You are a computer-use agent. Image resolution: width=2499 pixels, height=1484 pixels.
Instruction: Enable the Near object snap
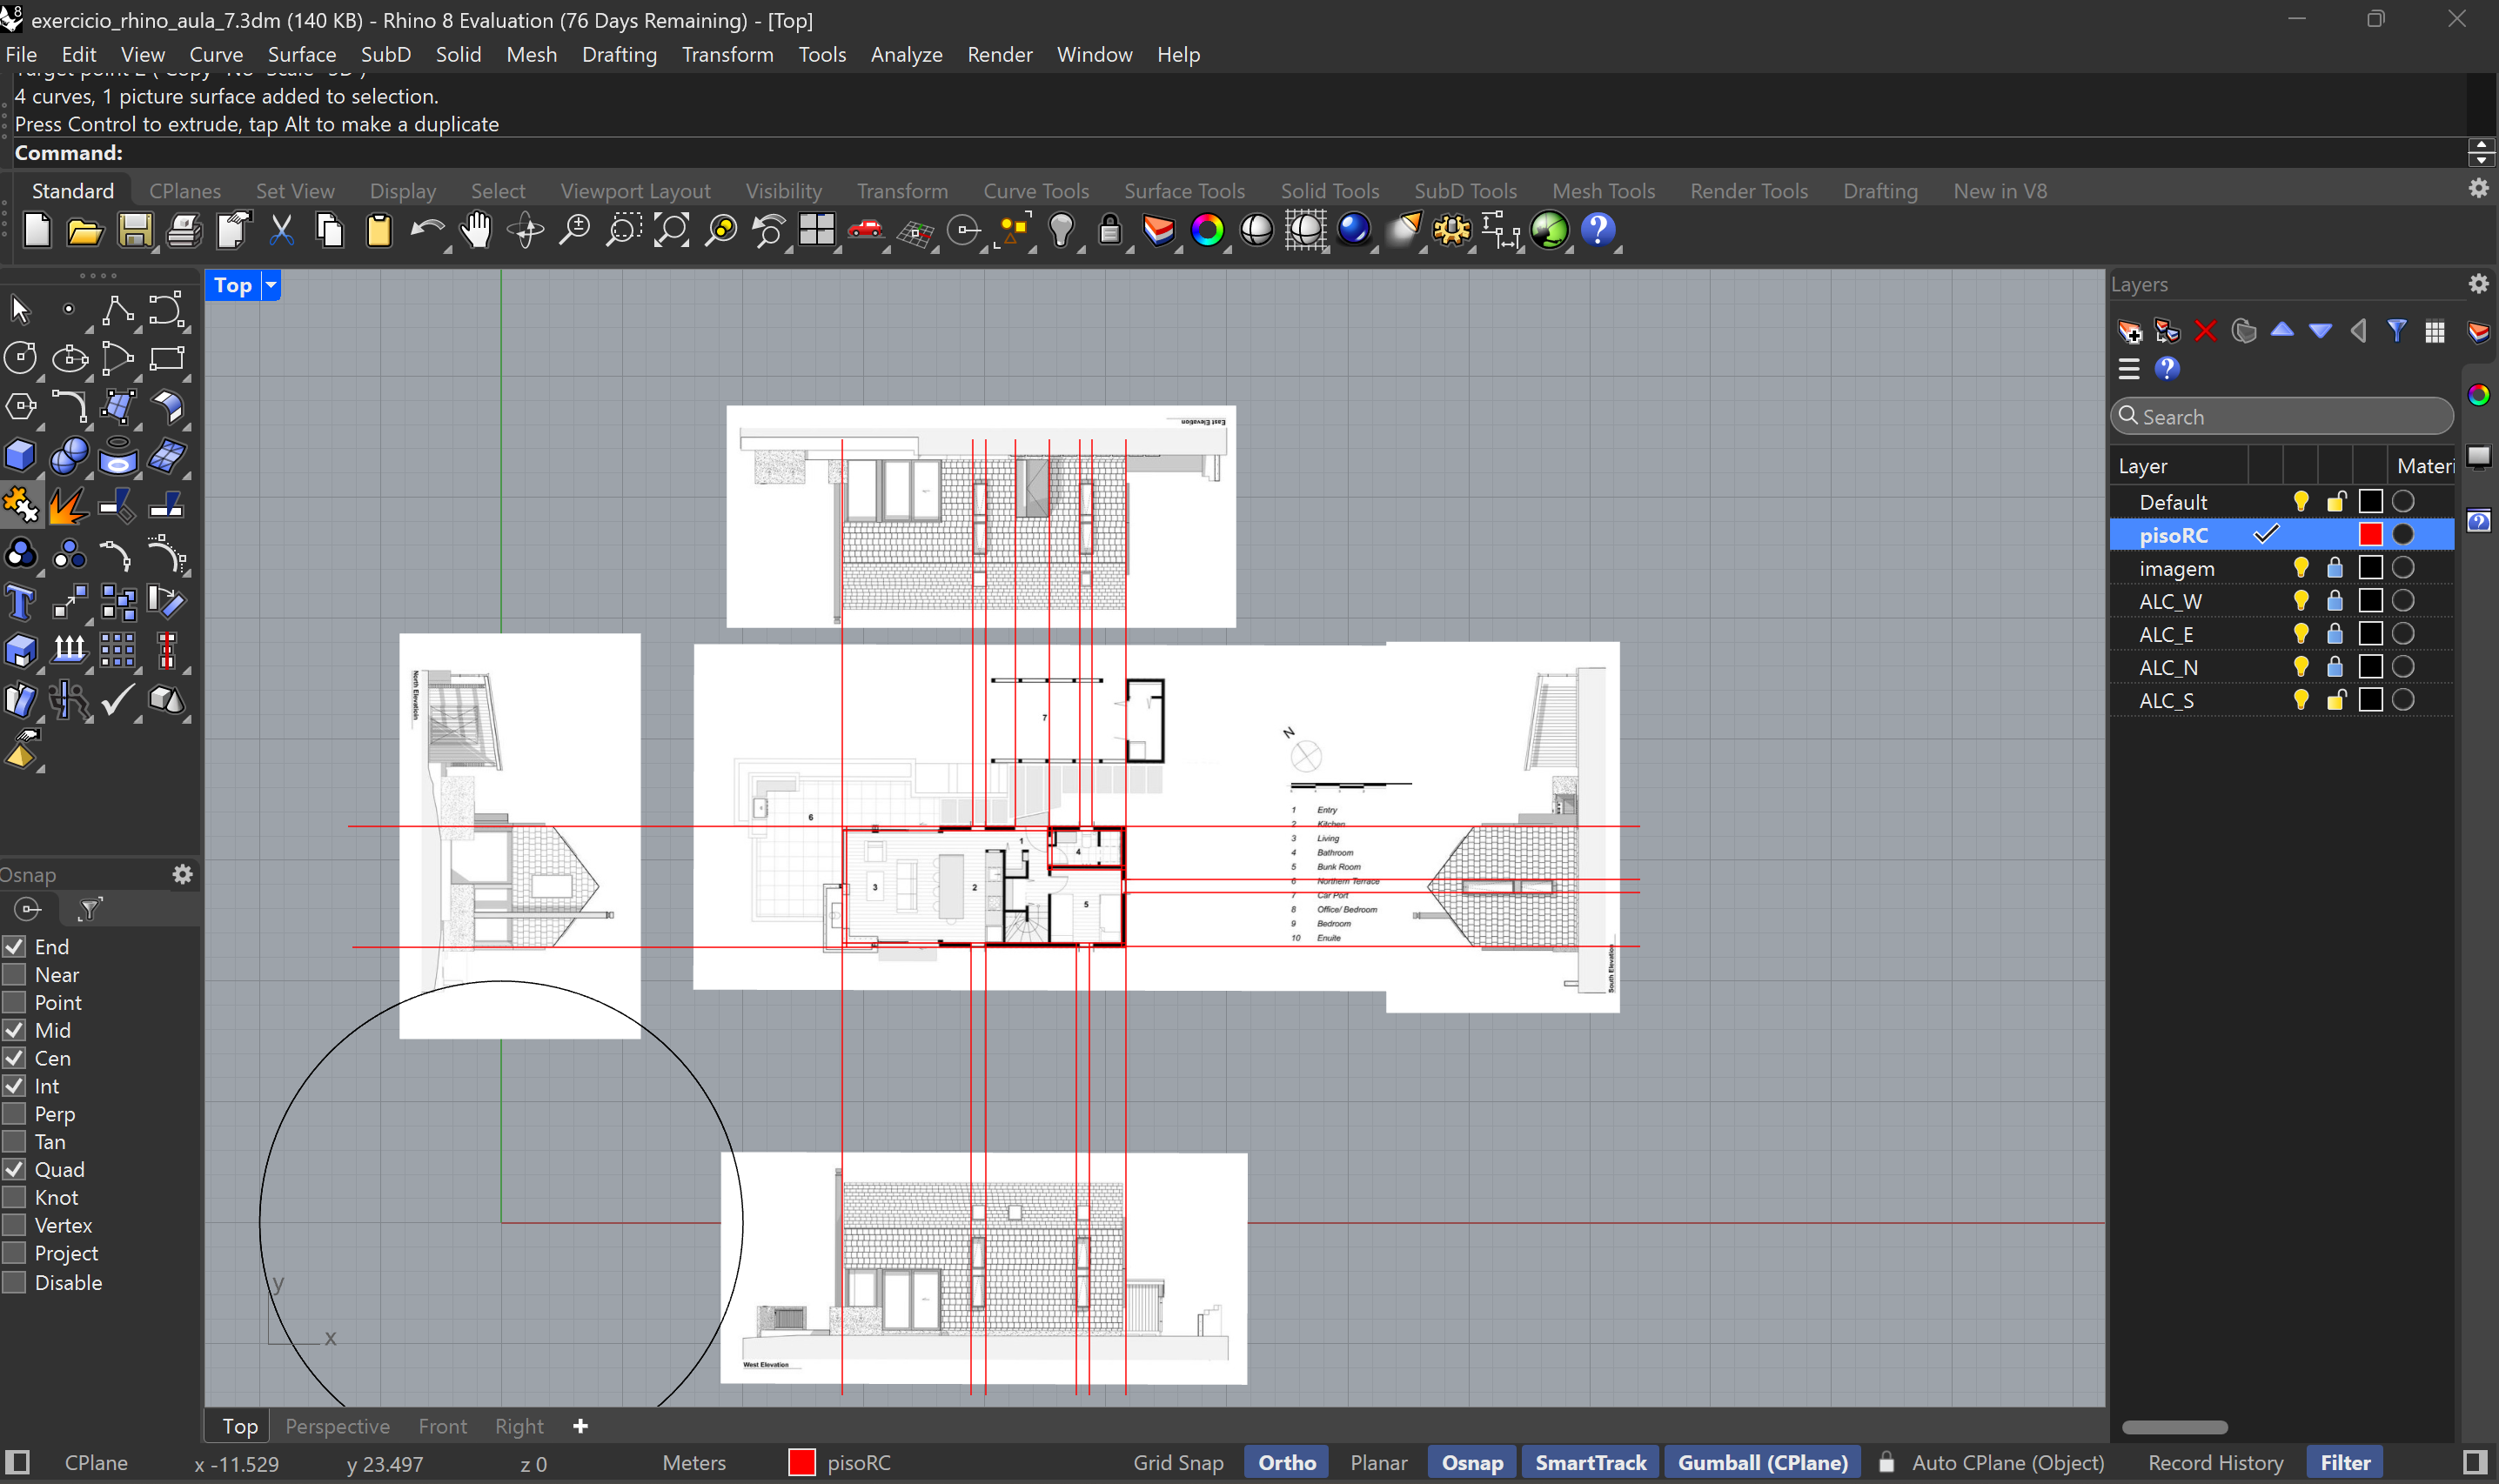pyautogui.click(x=14, y=974)
